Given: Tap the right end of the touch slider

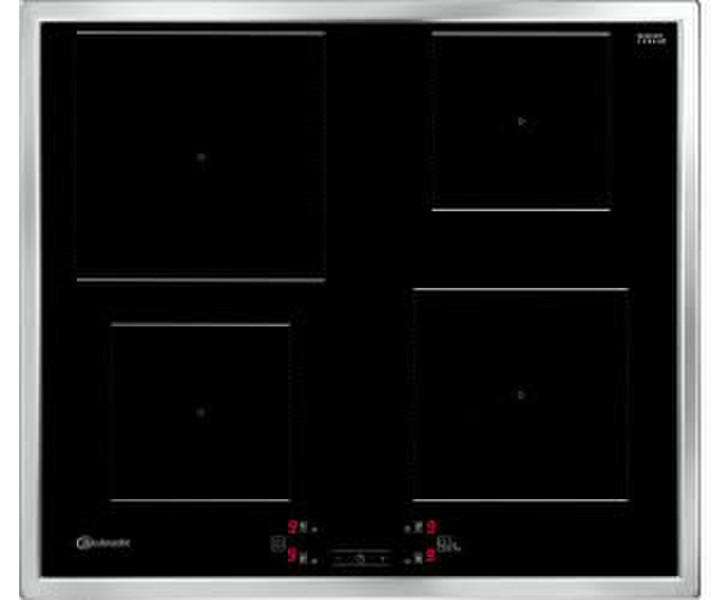Looking at the screenshot, I should 385,558.
